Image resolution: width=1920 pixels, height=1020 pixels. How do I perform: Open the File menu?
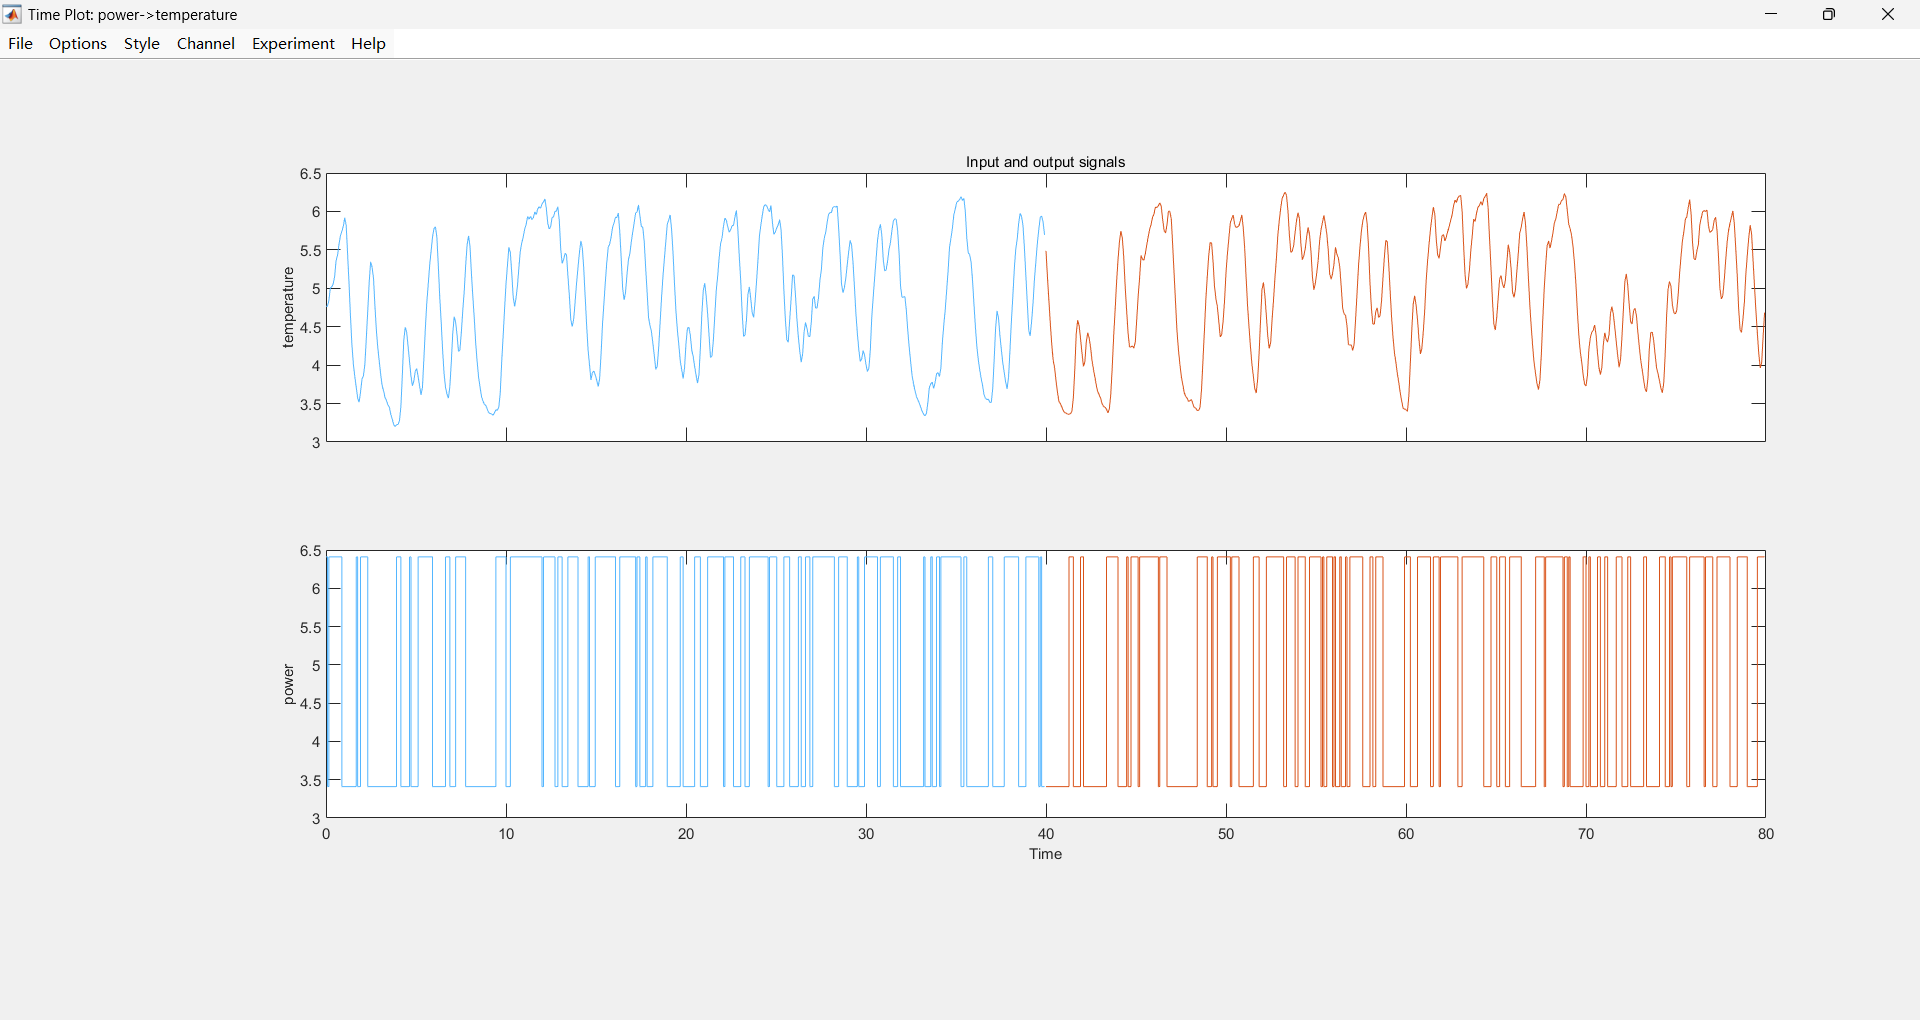pyautogui.click(x=20, y=44)
